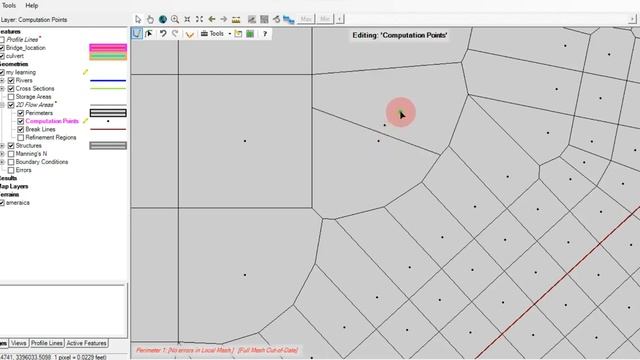
Task: Click the grid tile icon
Action: coord(264,19)
